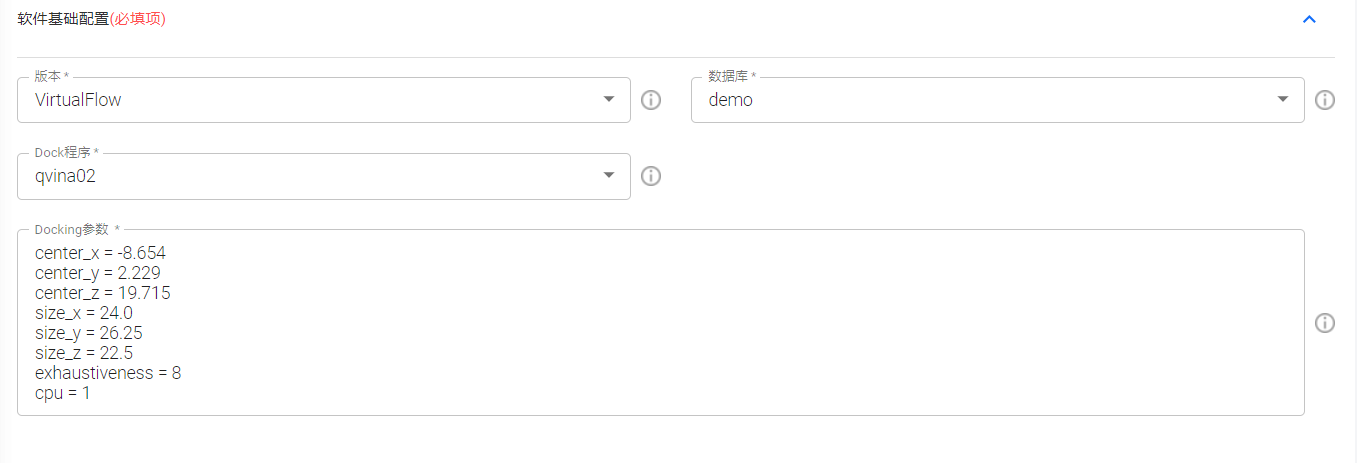Select the qvina02 Dock program field
The image size is (1357, 463).
[x=324, y=176]
